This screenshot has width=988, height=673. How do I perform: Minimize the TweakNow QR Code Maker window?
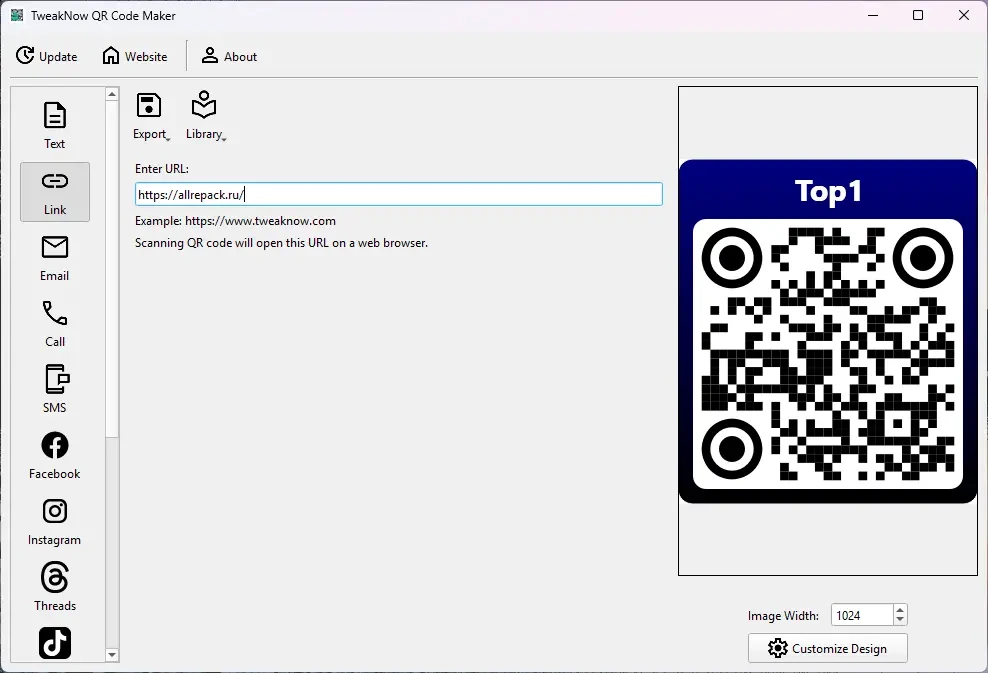click(x=873, y=15)
